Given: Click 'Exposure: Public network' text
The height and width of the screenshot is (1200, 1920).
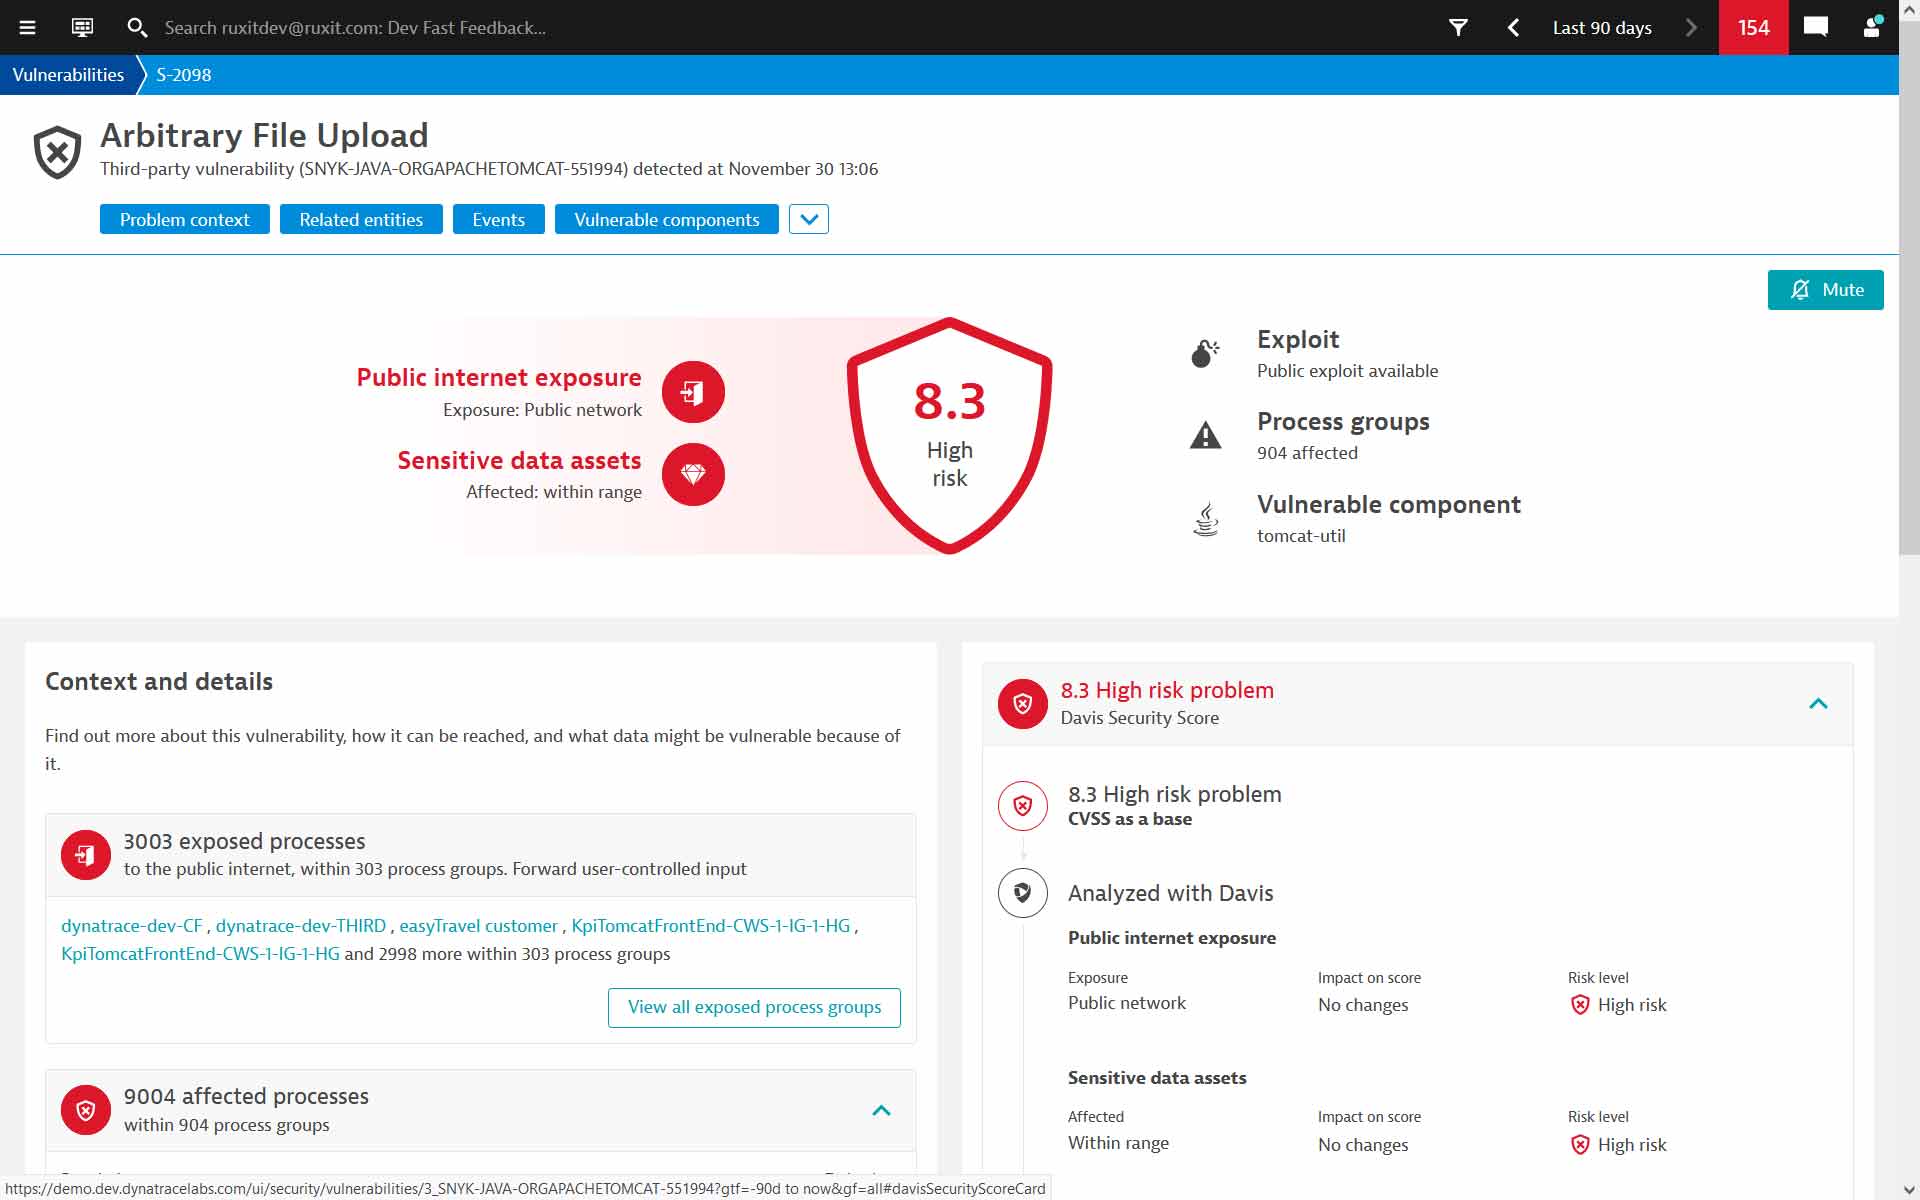Looking at the screenshot, I should coord(542,410).
